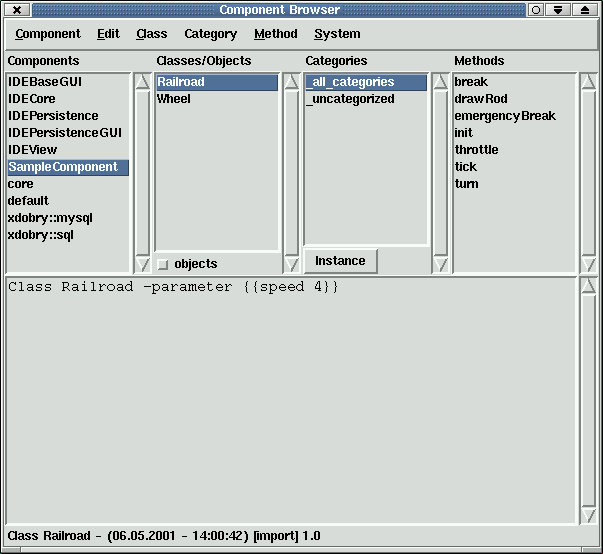Click scroll up arrow of Components list
Screen dimensions: 603x554
[142, 82]
